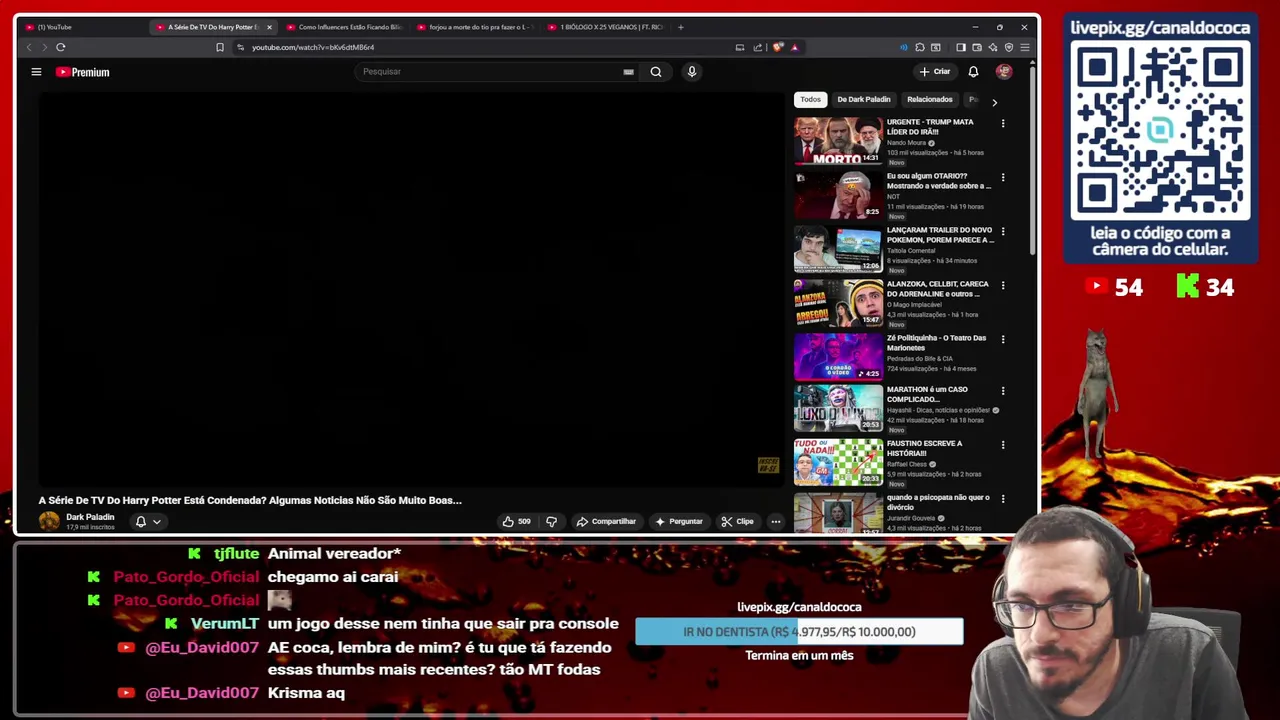Viewport: 1280px width, 720px height.
Task: Open the browser main menu
Action: 1025,47
